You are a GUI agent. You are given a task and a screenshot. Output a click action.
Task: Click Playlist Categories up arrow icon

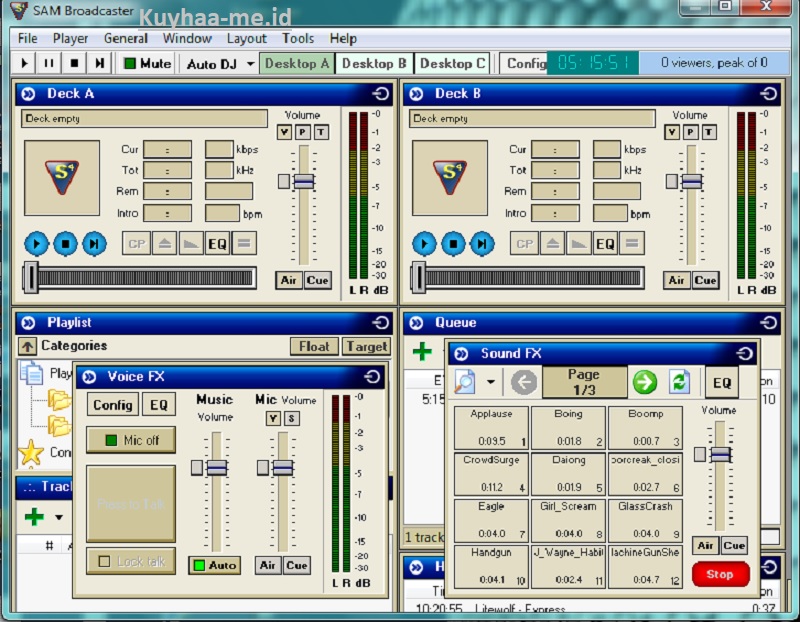pyautogui.click(x=28, y=346)
